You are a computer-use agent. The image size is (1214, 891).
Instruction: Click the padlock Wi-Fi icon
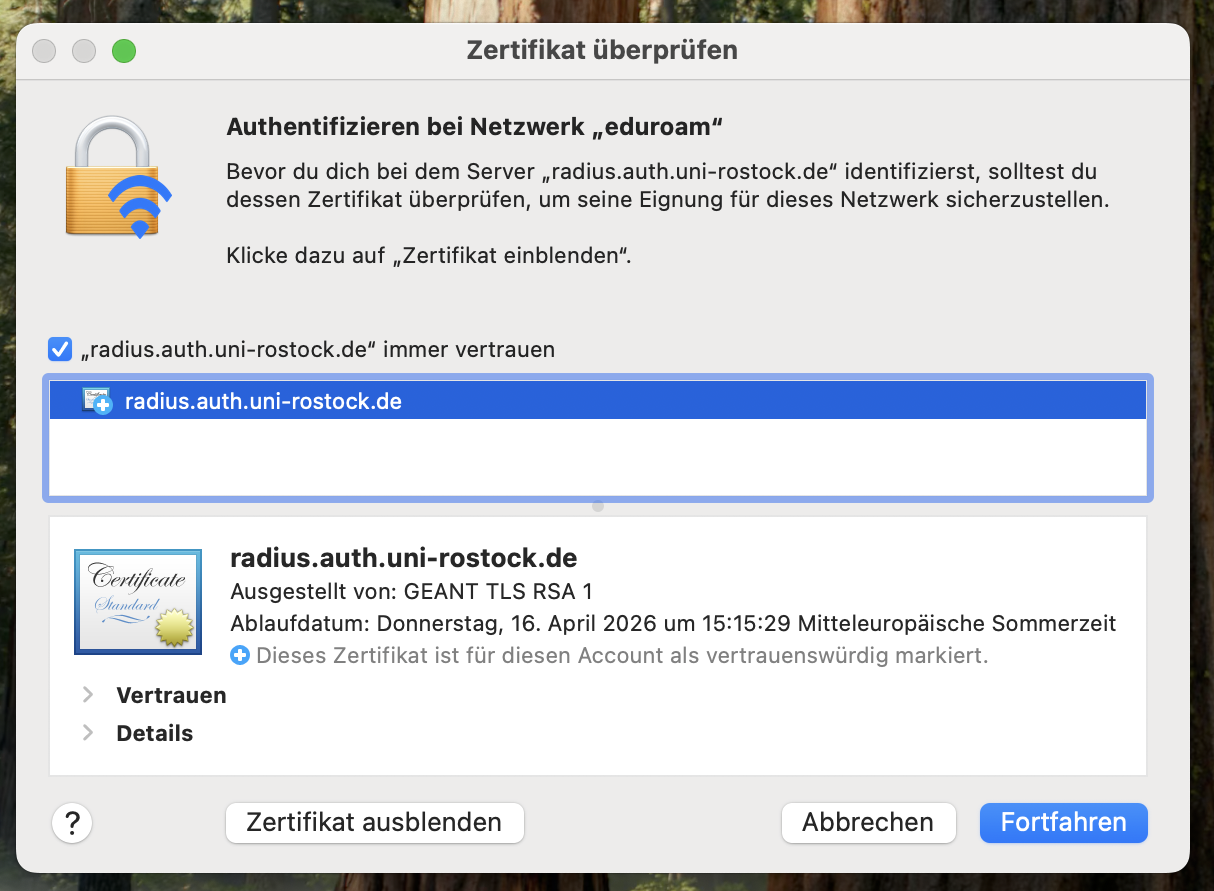click(118, 176)
